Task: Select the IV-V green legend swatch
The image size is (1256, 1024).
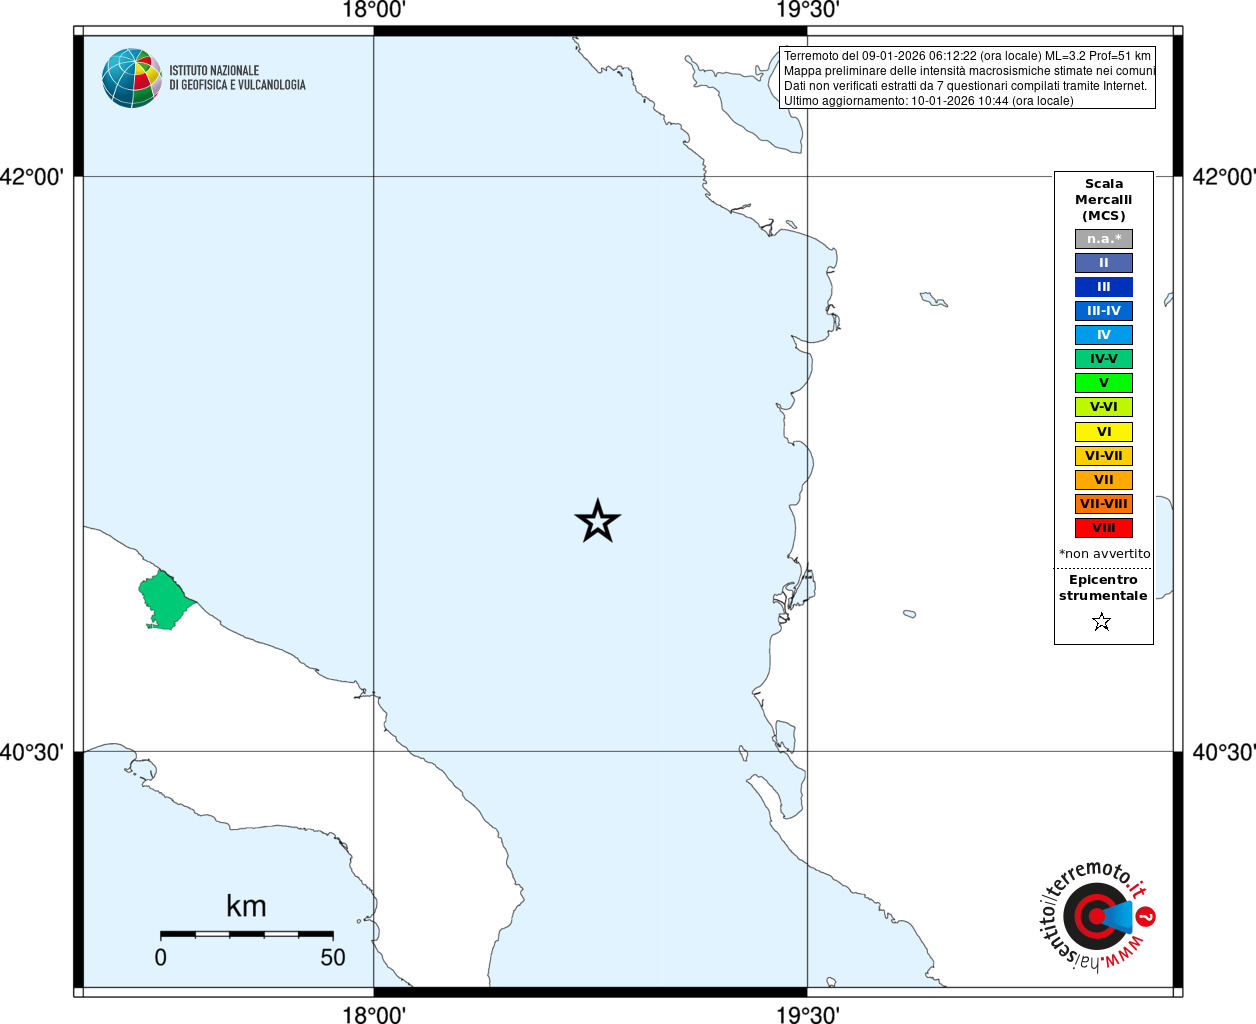Action: coord(1104,359)
